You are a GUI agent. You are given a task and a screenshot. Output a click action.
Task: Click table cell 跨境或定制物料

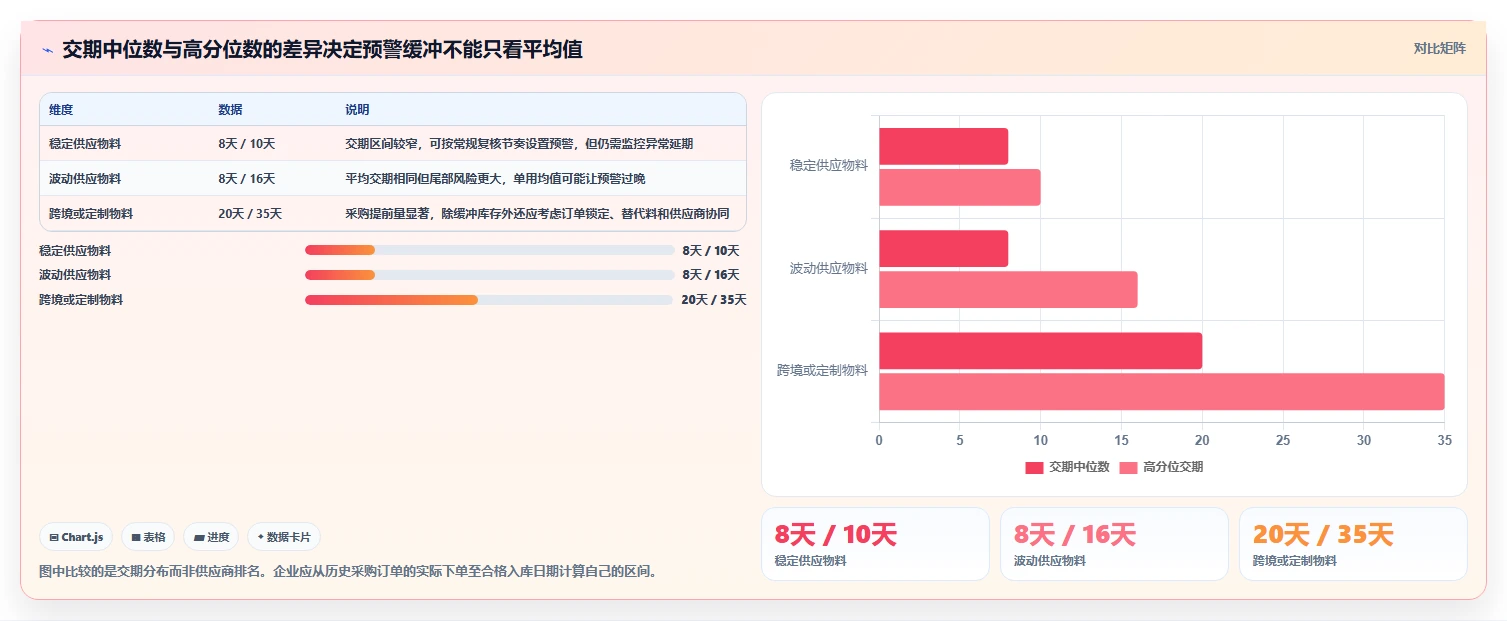[91, 214]
